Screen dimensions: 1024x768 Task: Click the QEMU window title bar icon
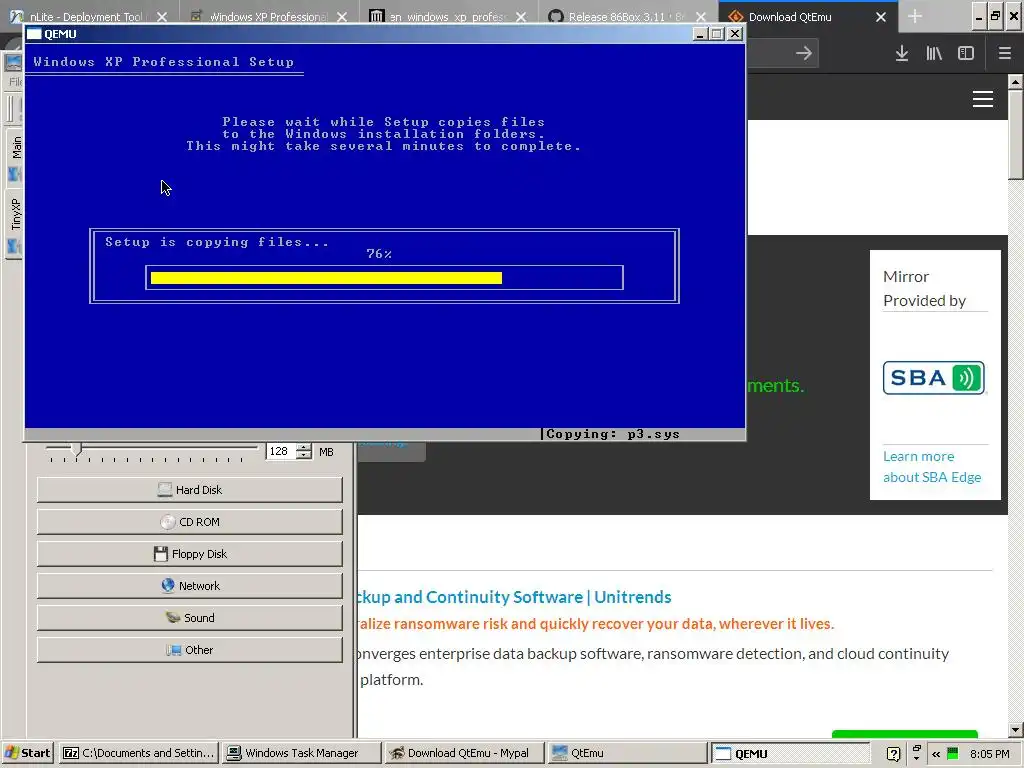click(x=34, y=34)
